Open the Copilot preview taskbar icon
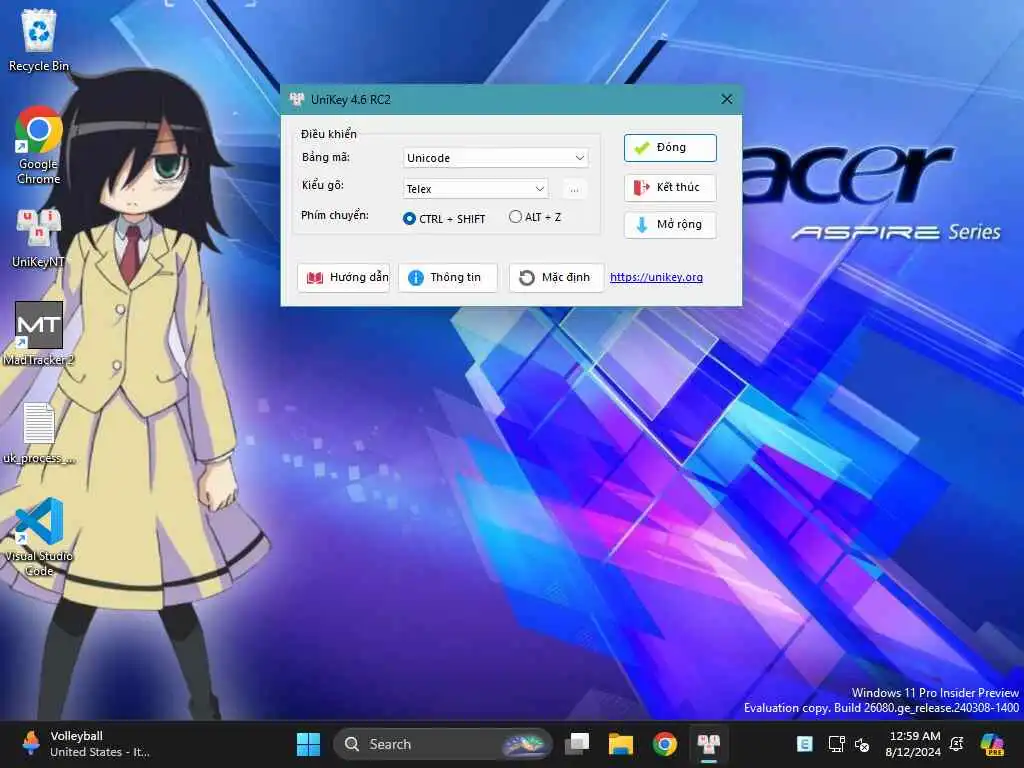Viewport: 1024px width, 768px height. point(992,744)
